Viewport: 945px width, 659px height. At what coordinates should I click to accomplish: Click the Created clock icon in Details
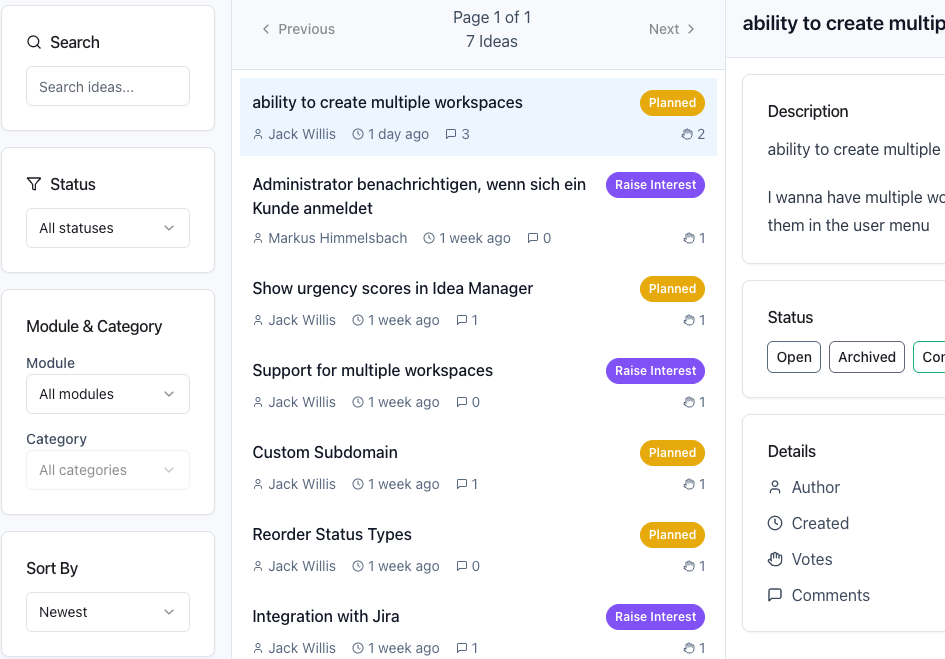(x=775, y=523)
